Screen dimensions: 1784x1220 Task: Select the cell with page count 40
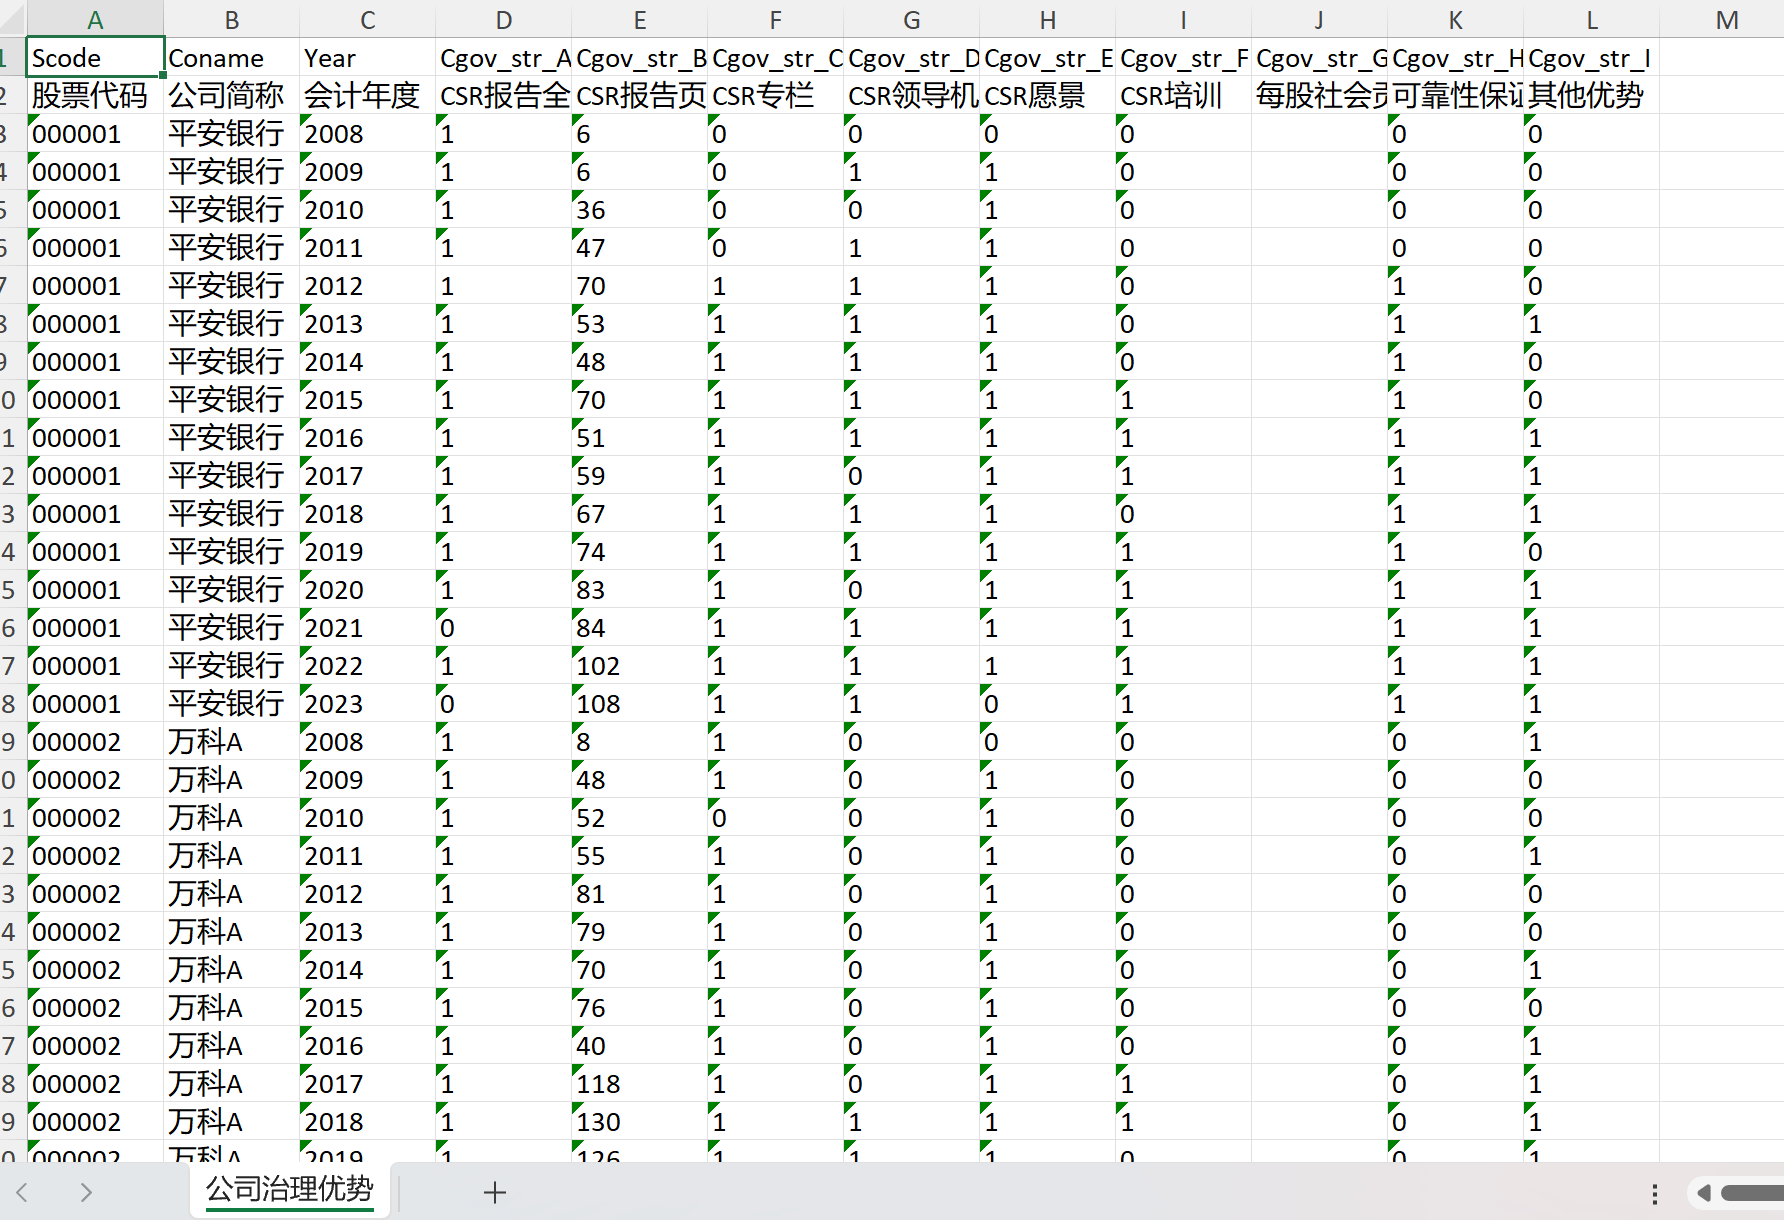[639, 1045]
